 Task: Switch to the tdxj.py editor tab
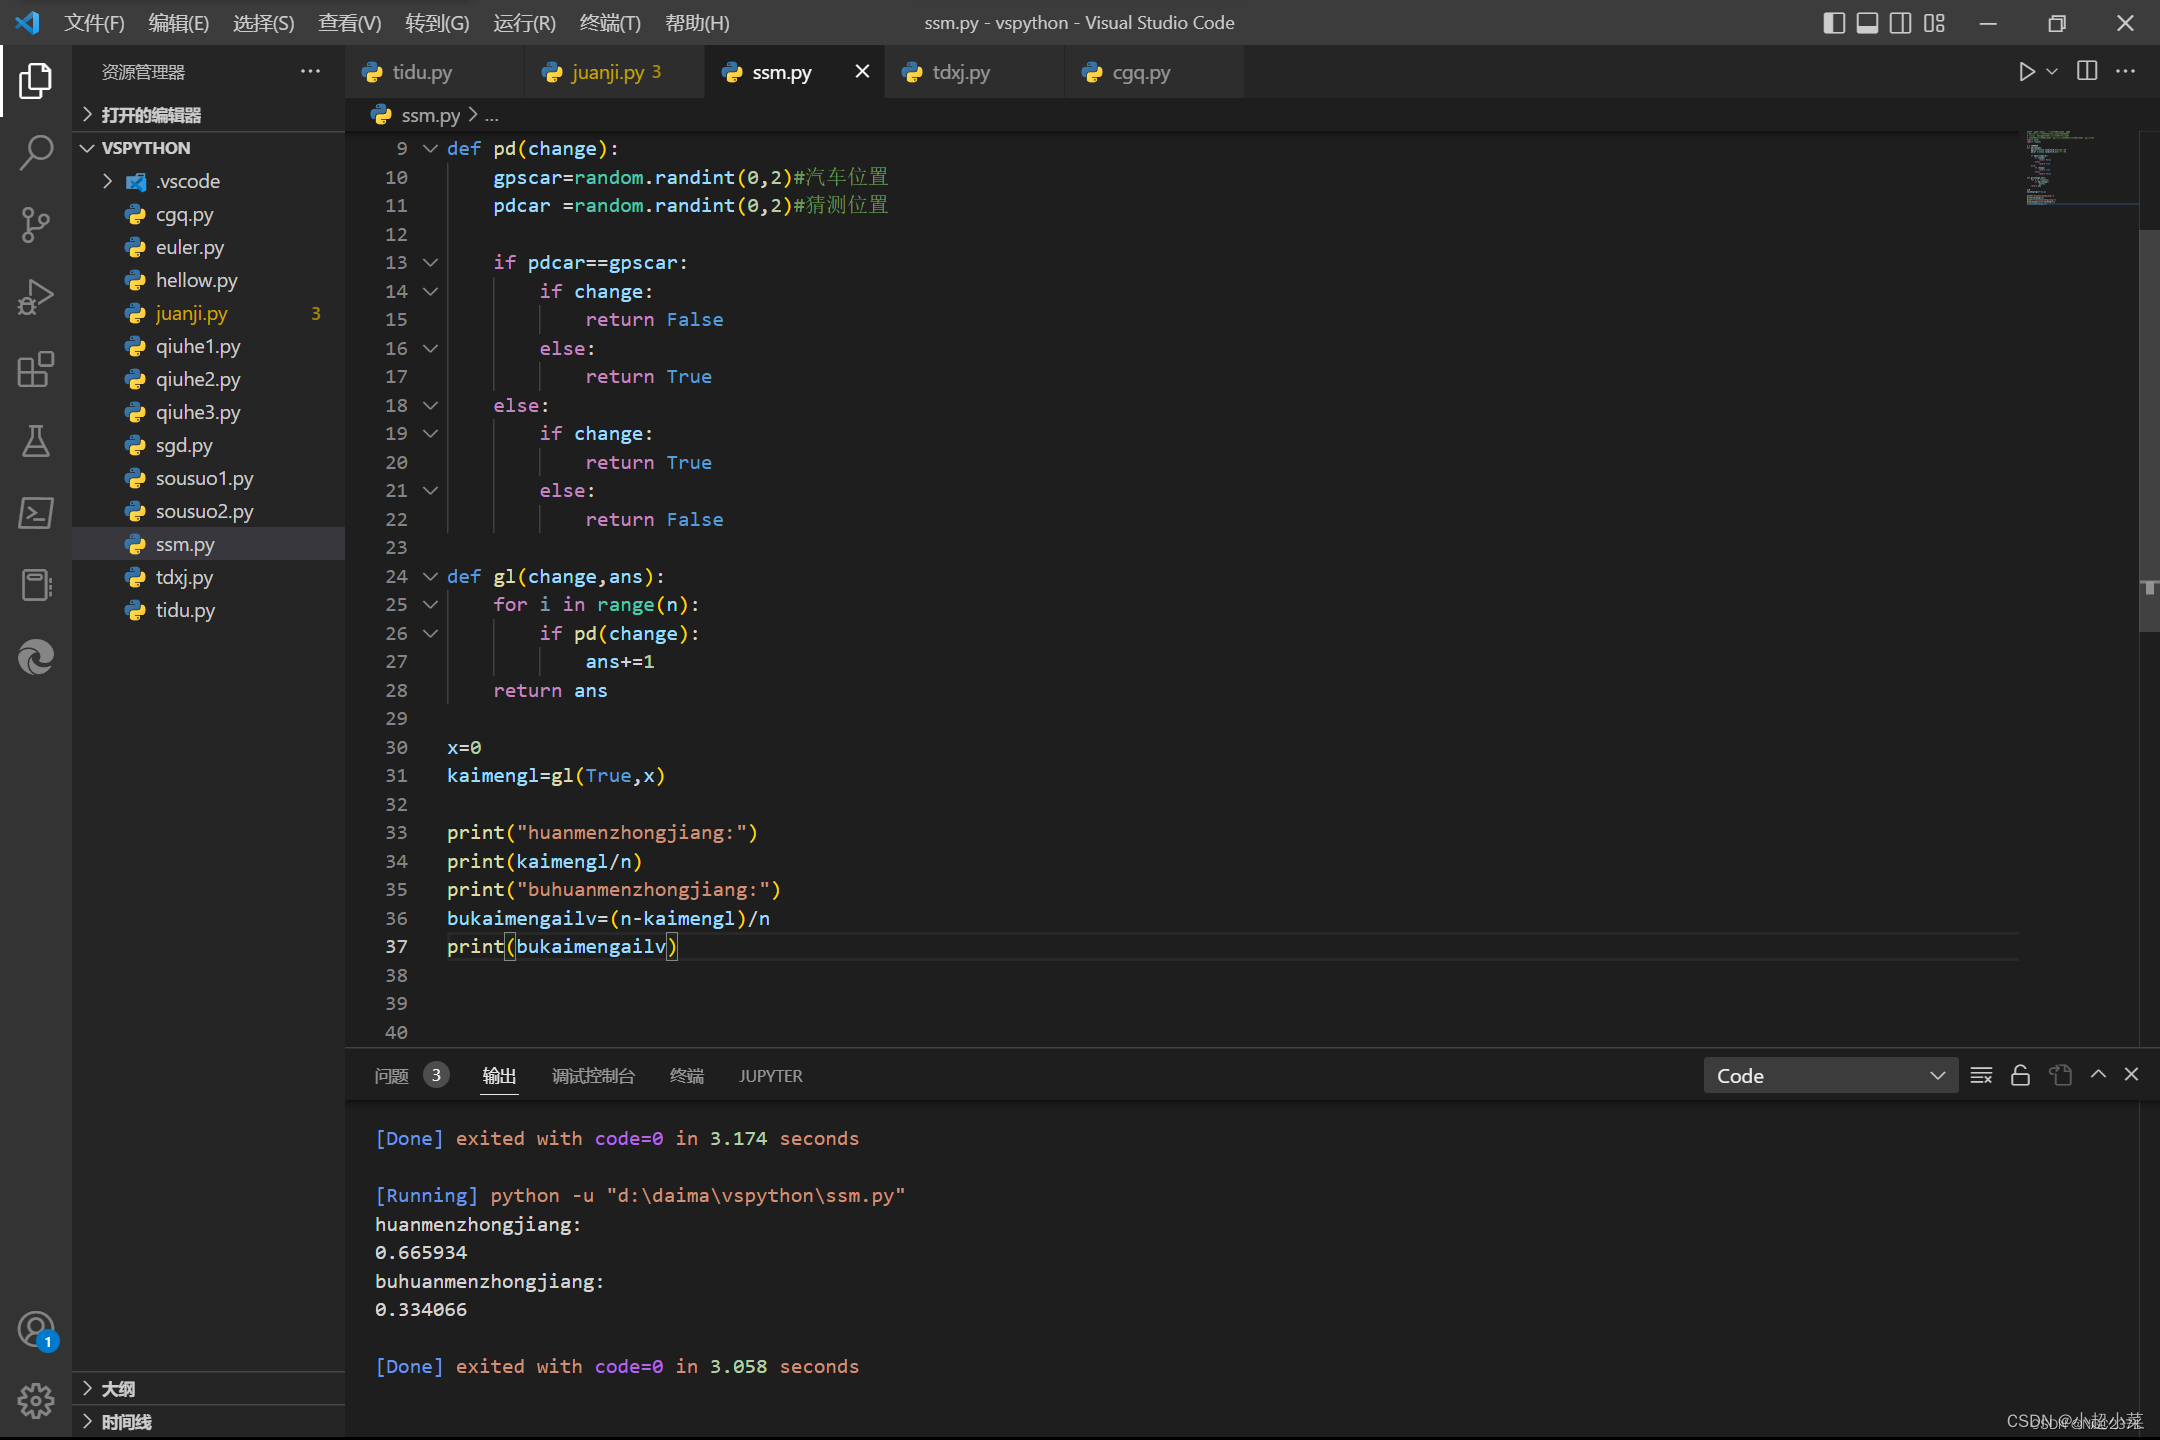[x=974, y=72]
